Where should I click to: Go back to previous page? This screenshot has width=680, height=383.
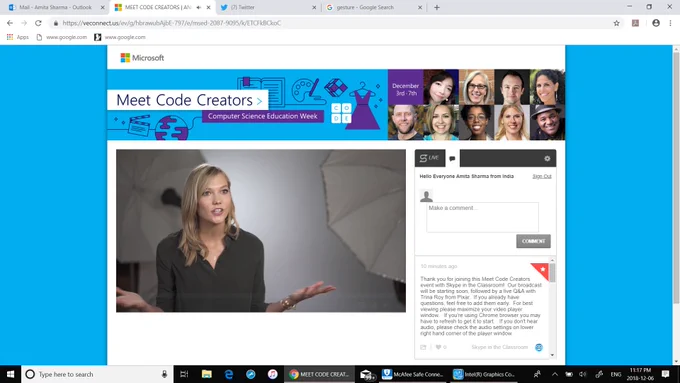tap(10, 23)
